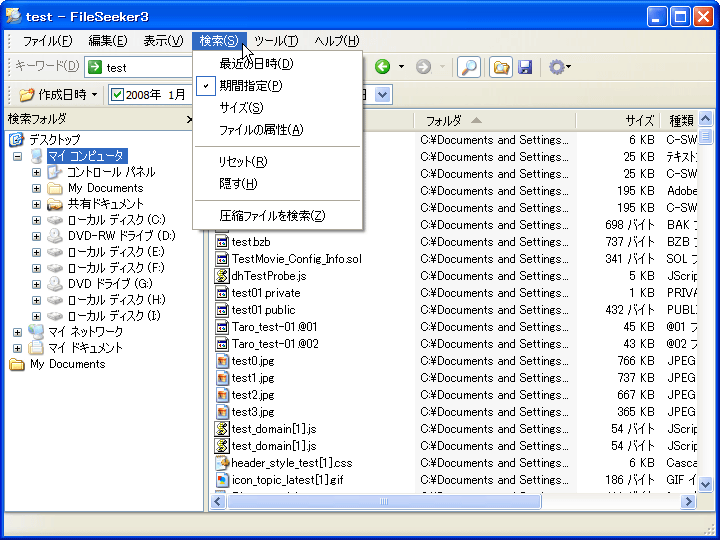Image resolution: width=720 pixels, height=540 pixels.
Task: Click the green go arrow beside keyword test
Action: pyautogui.click(x=95, y=68)
